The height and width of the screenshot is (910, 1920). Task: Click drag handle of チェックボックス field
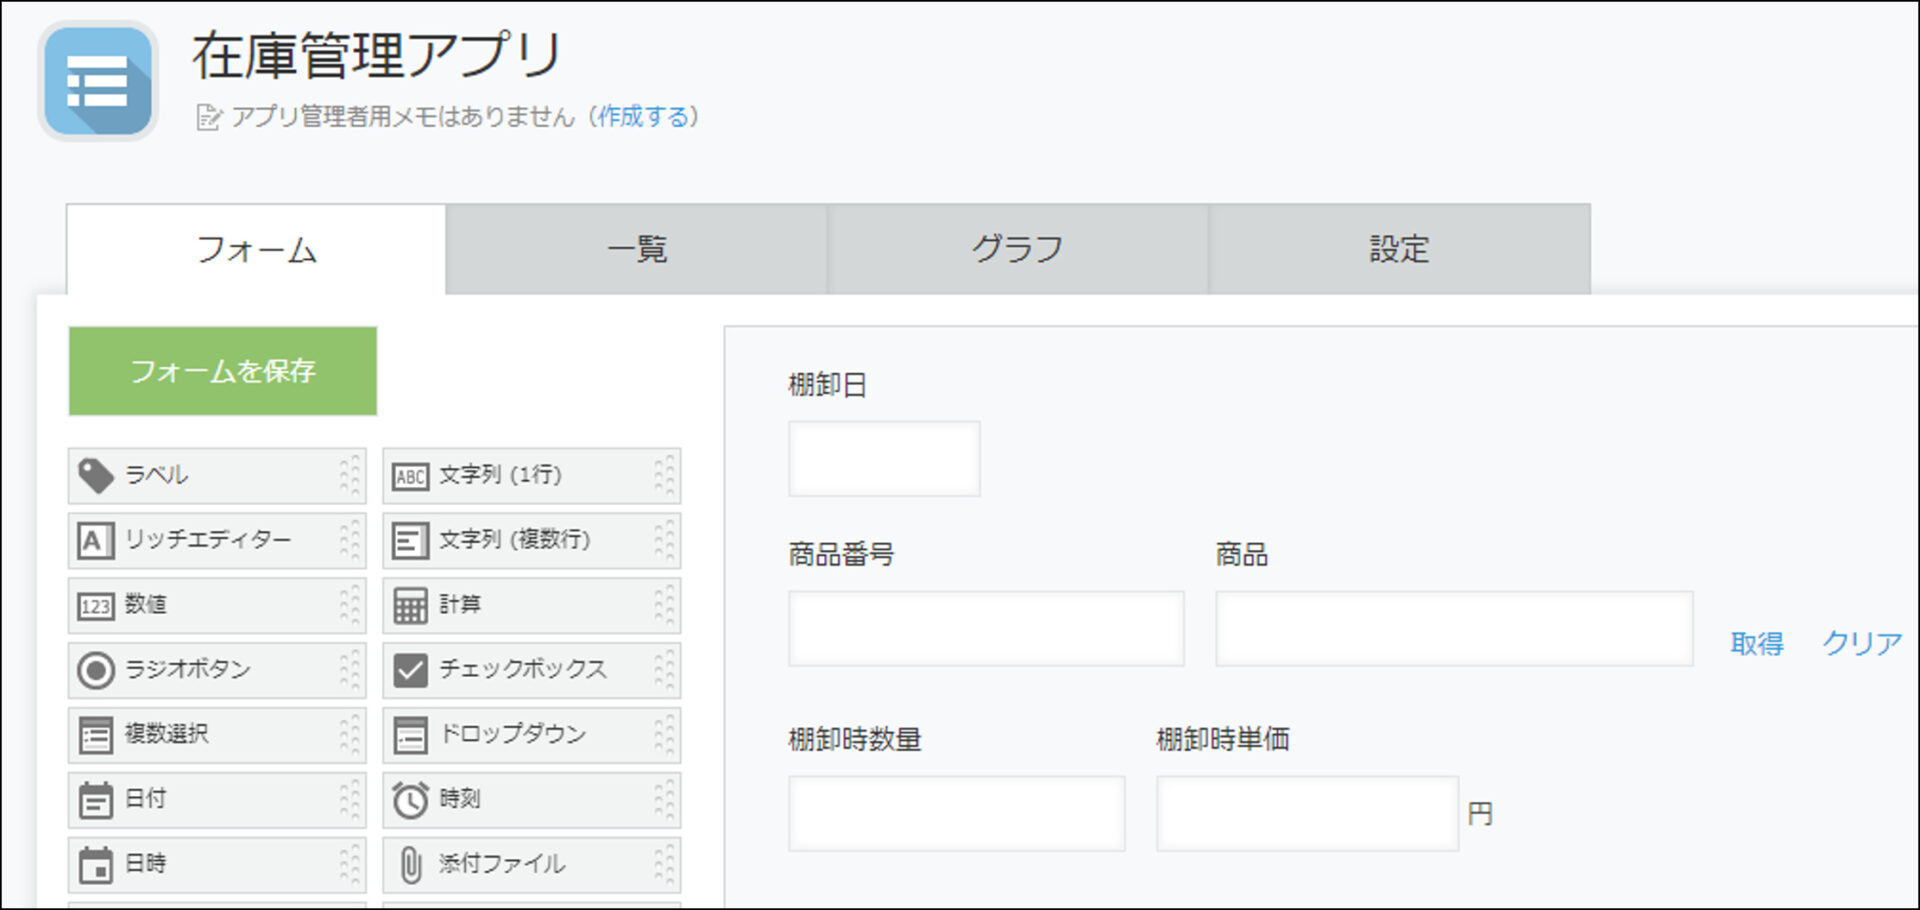664,670
